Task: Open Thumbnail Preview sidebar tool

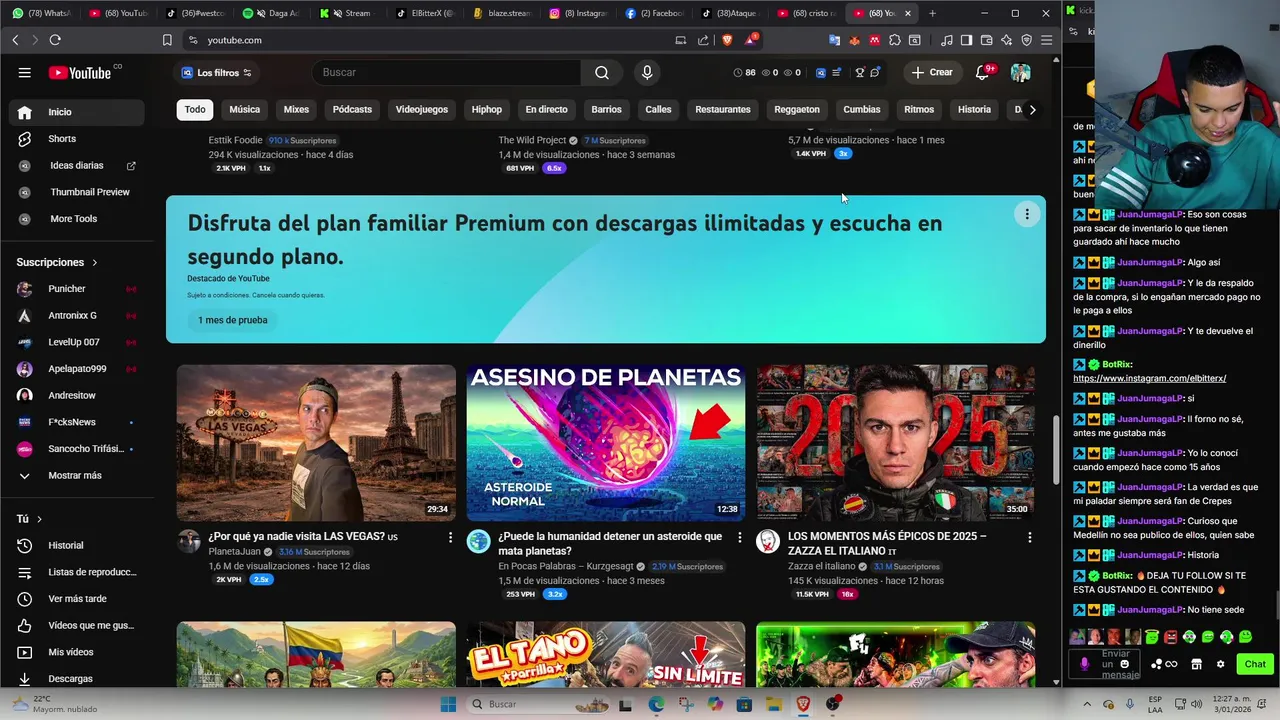Action: pyautogui.click(x=76, y=192)
